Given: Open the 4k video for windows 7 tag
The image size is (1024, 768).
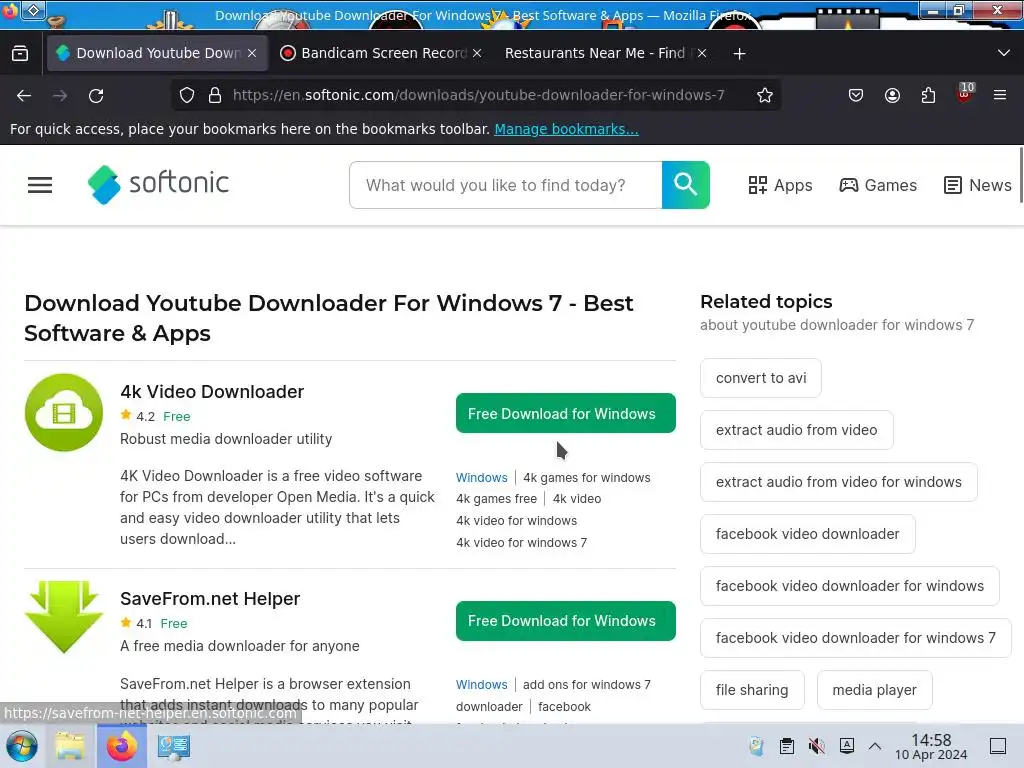Looking at the screenshot, I should (521, 543).
